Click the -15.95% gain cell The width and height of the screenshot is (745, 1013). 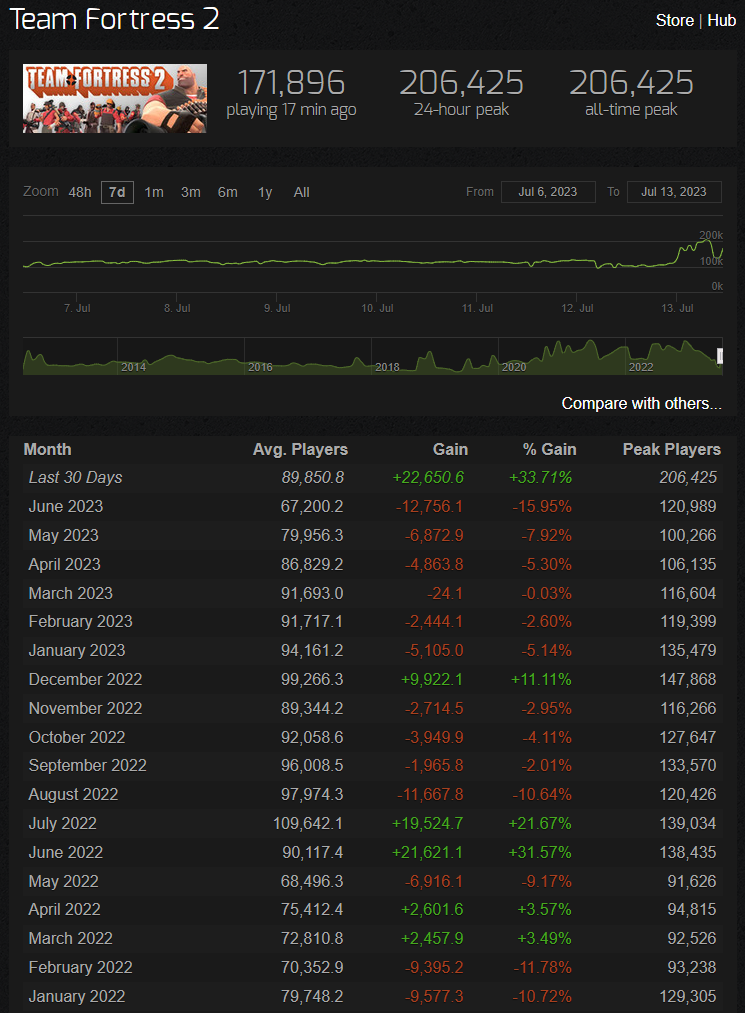click(542, 506)
